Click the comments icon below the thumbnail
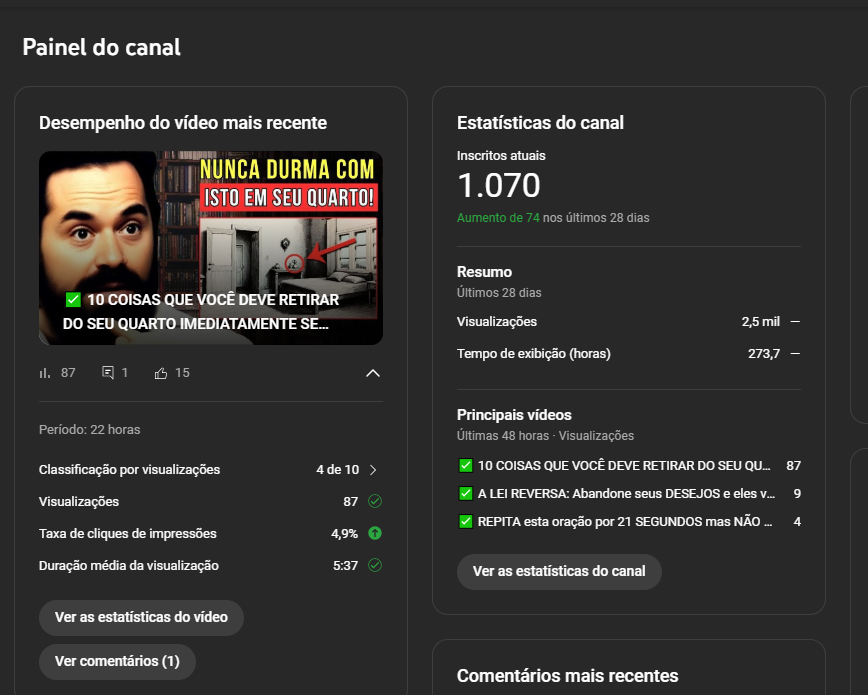Image resolution: width=868 pixels, height=695 pixels. 108,373
